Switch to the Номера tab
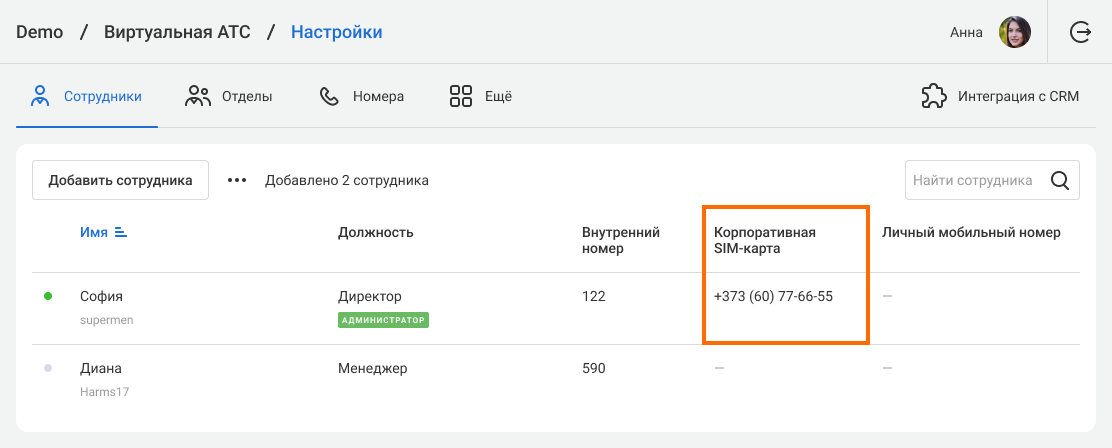1112x448 pixels. click(x=378, y=97)
